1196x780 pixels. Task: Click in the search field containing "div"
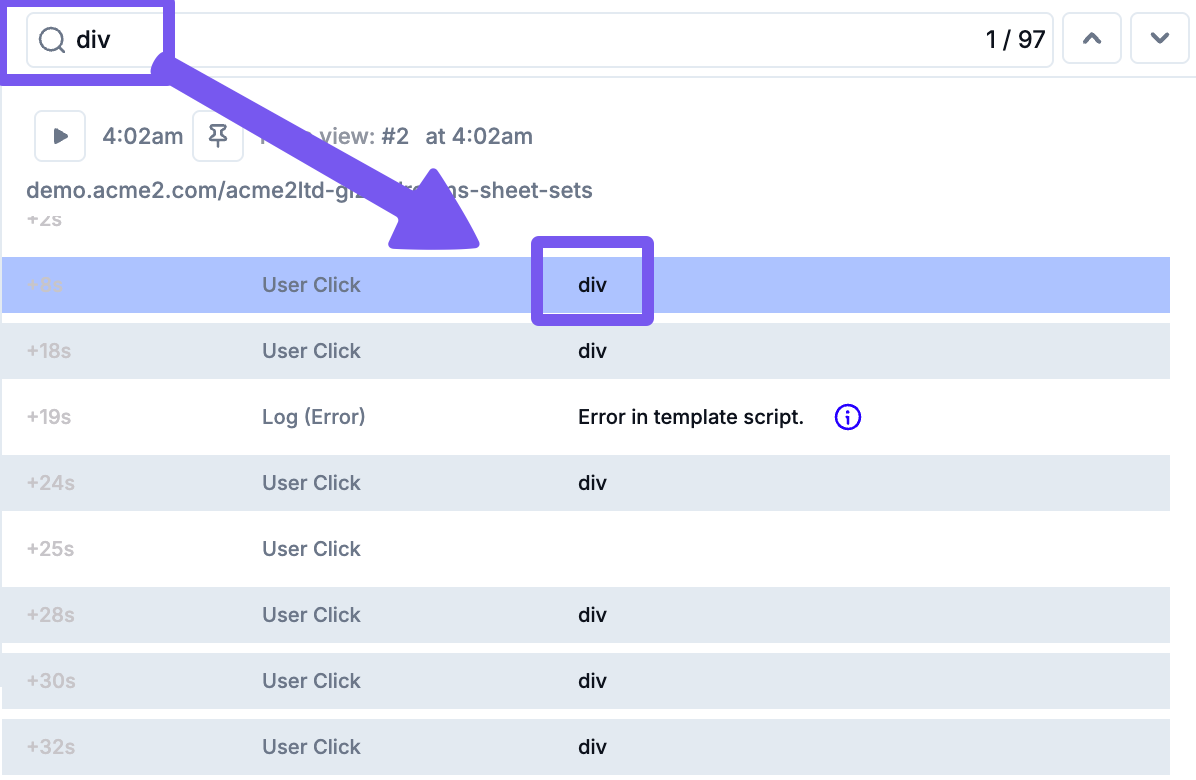pyautogui.click(x=500, y=40)
